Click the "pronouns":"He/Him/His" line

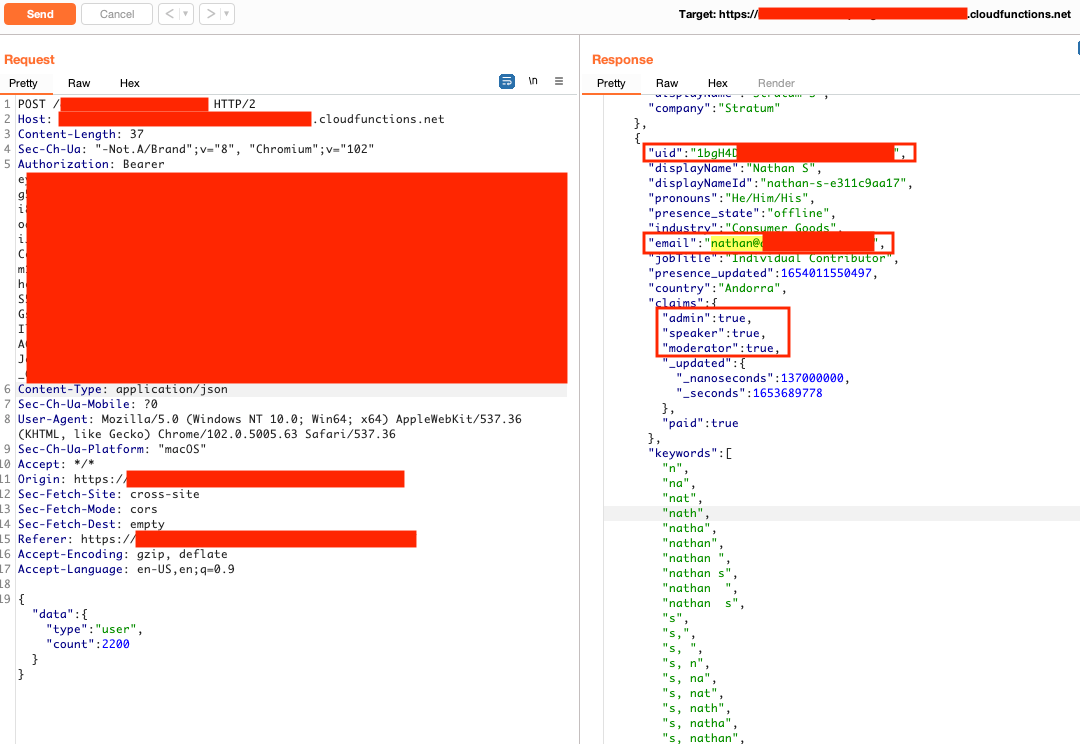[x=731, y=198]
